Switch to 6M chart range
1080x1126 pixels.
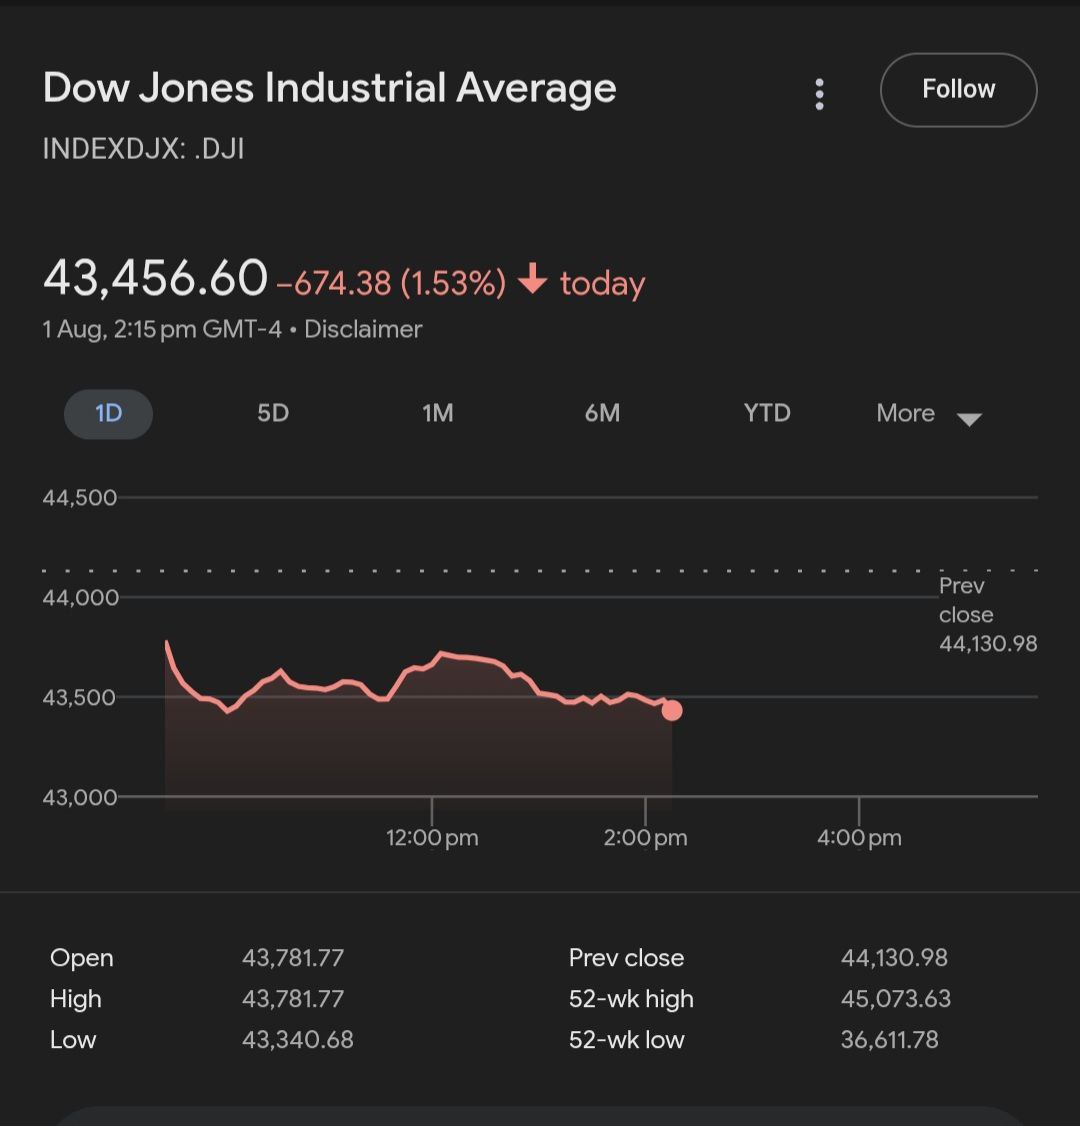click(x=602, y=413)
